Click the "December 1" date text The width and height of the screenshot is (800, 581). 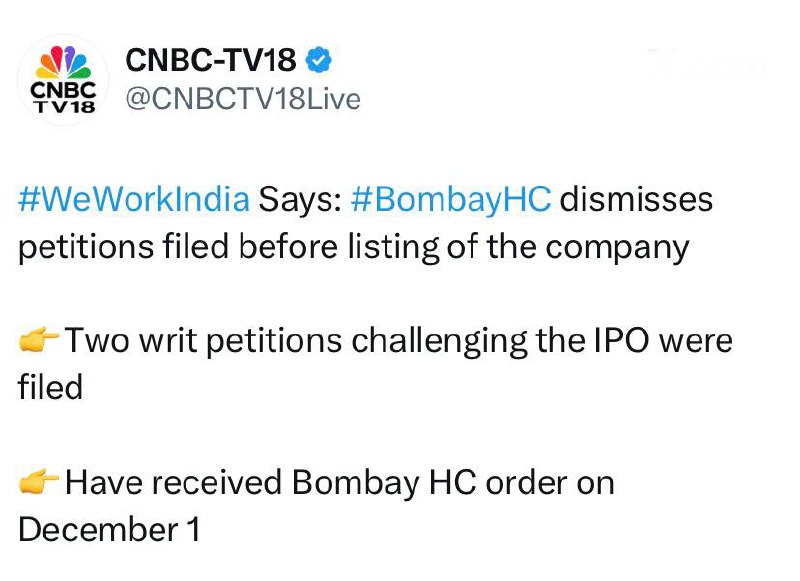109,530
